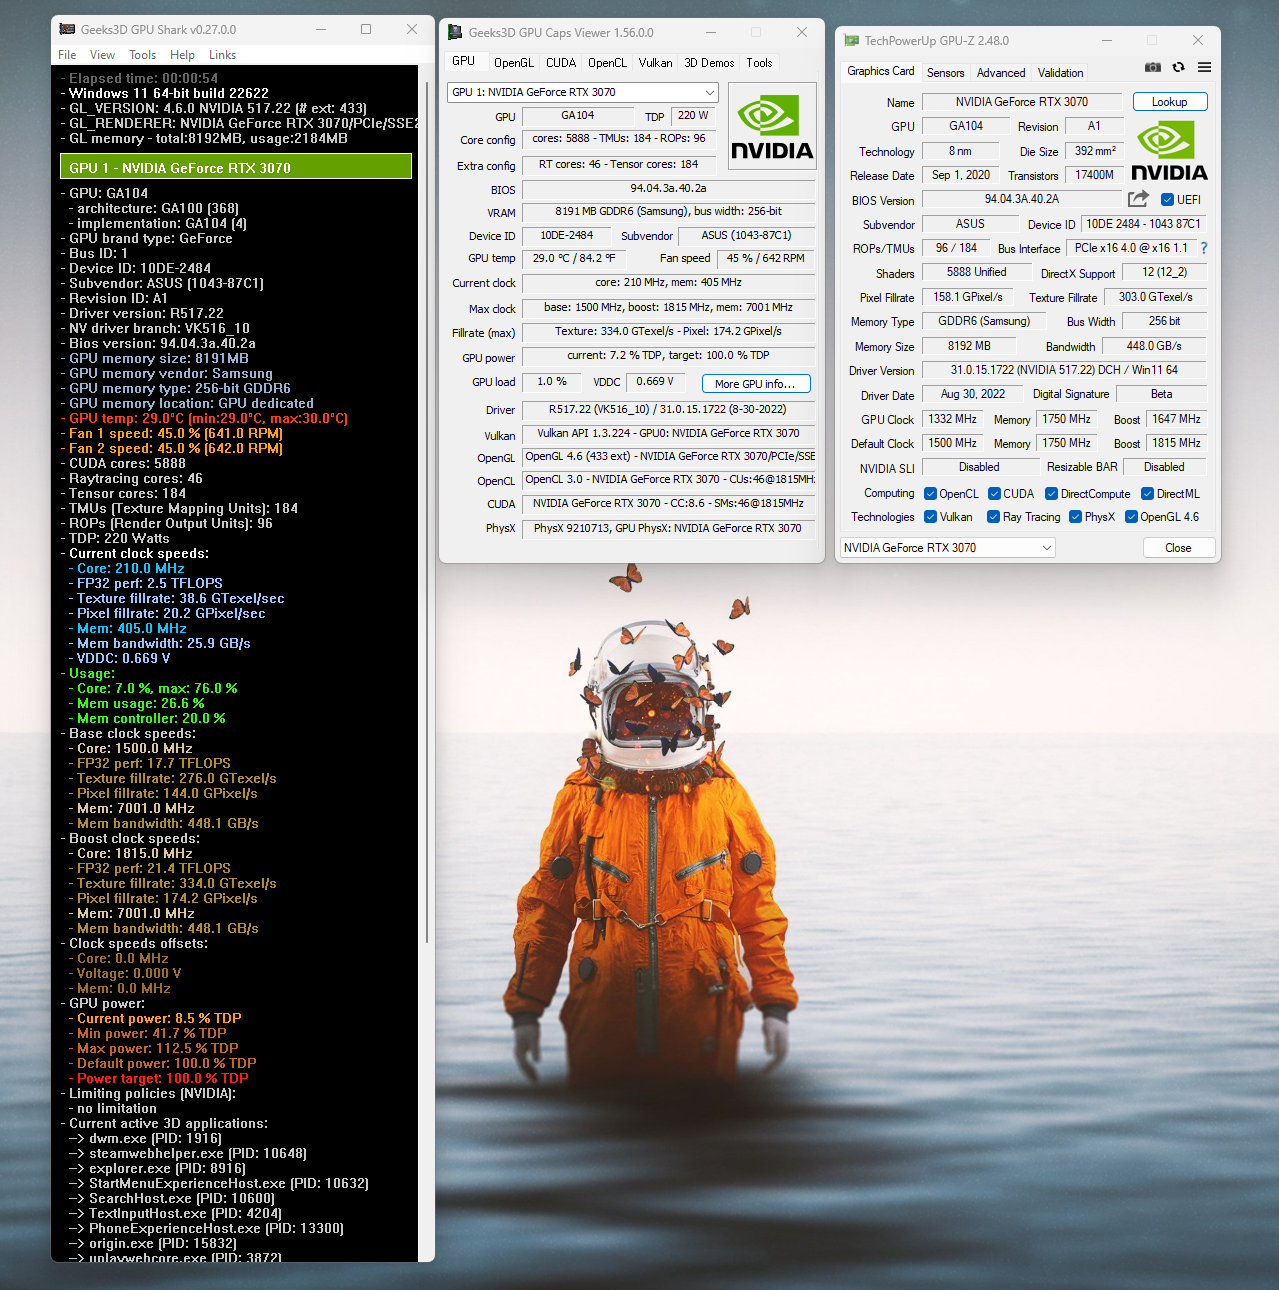The image size is (1279, 1290).
Task: Switch to the Vulkan tab in Caps Viewer
Action: point(655,62)
